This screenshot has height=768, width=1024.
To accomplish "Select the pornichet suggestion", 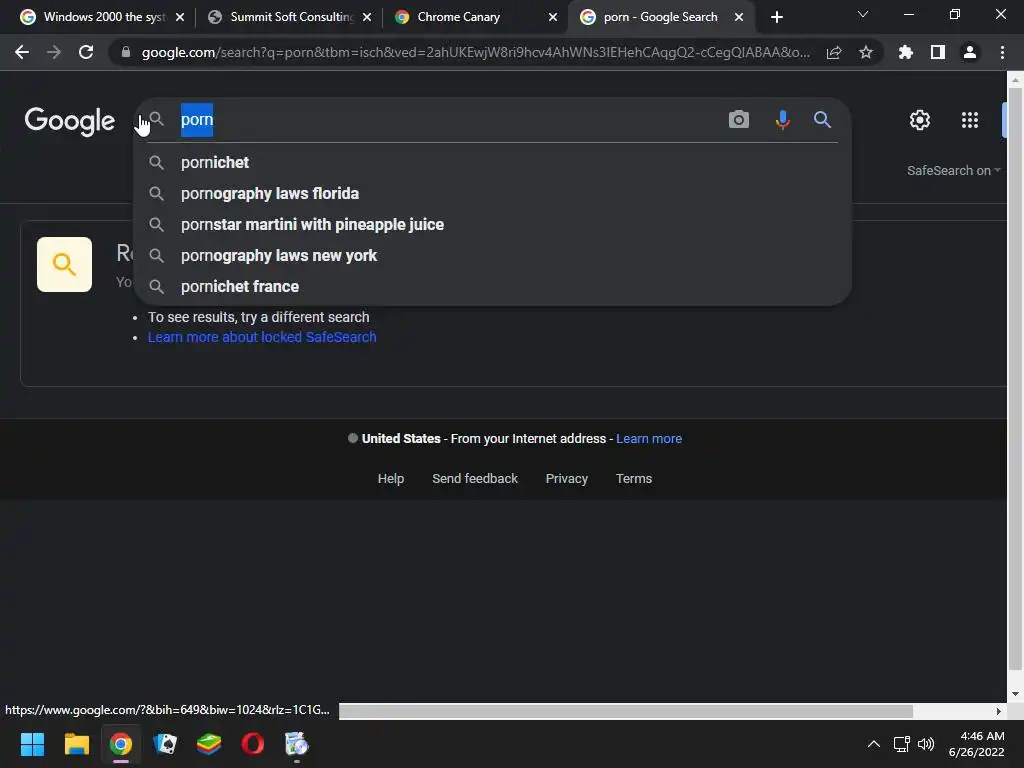I will [x=493, y=163].
